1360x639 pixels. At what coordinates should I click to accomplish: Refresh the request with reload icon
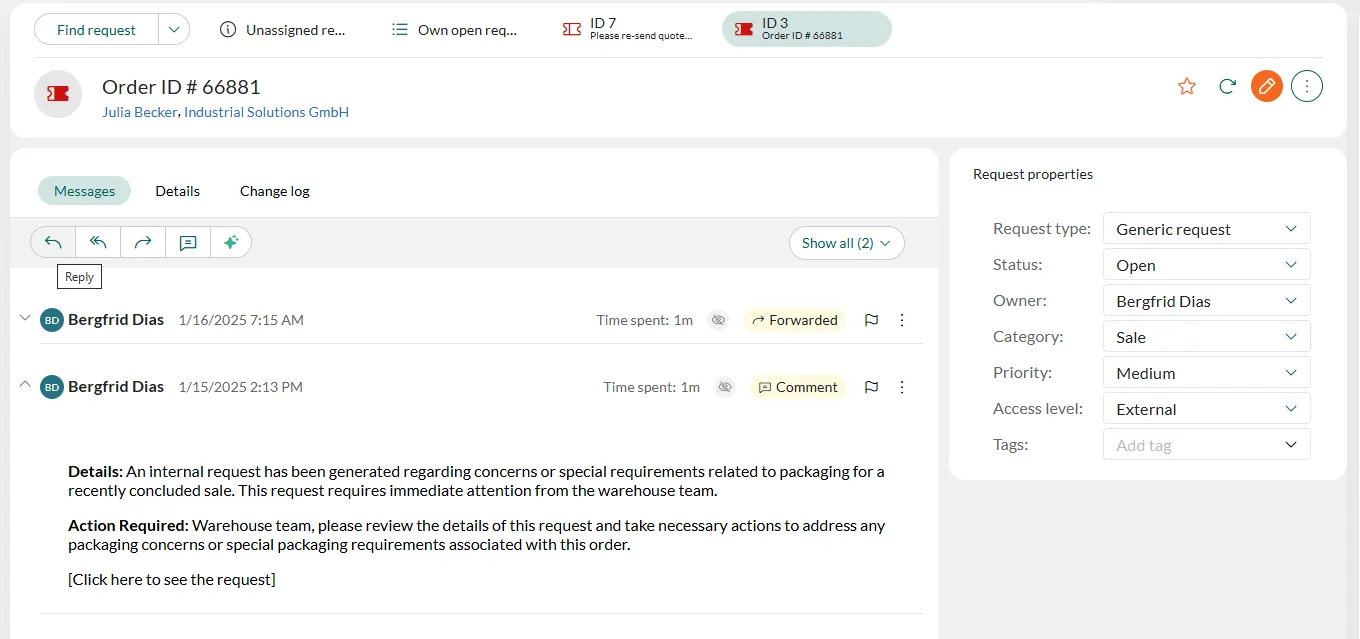pos(1227,86)
